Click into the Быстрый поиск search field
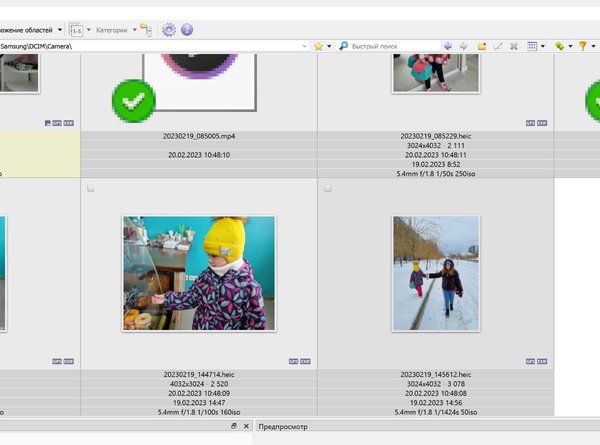The width and height of the screenshot is (600, 445). pyautogui.click(x=390, y=46)
